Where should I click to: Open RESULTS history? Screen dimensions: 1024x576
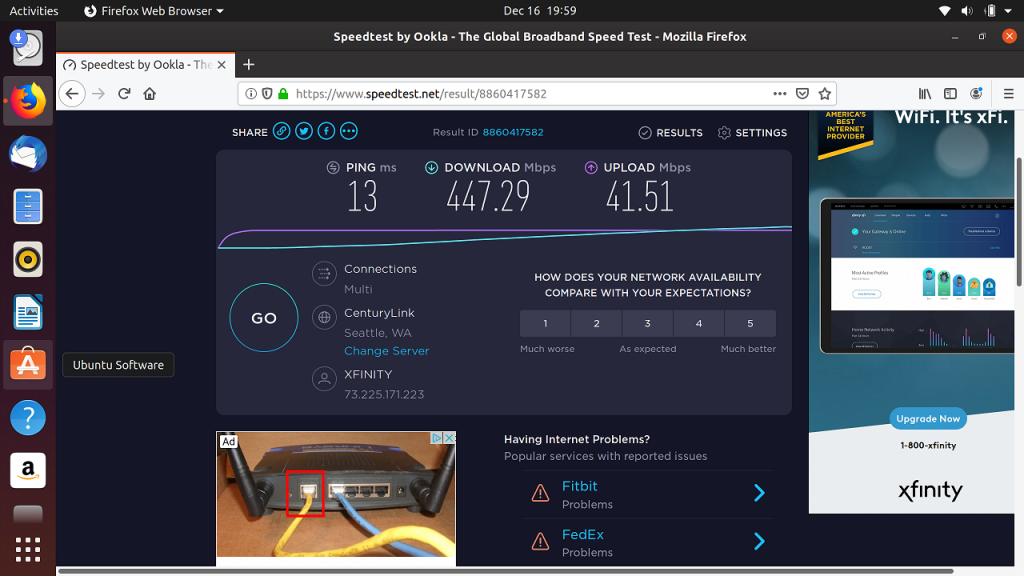pos(671,133)
